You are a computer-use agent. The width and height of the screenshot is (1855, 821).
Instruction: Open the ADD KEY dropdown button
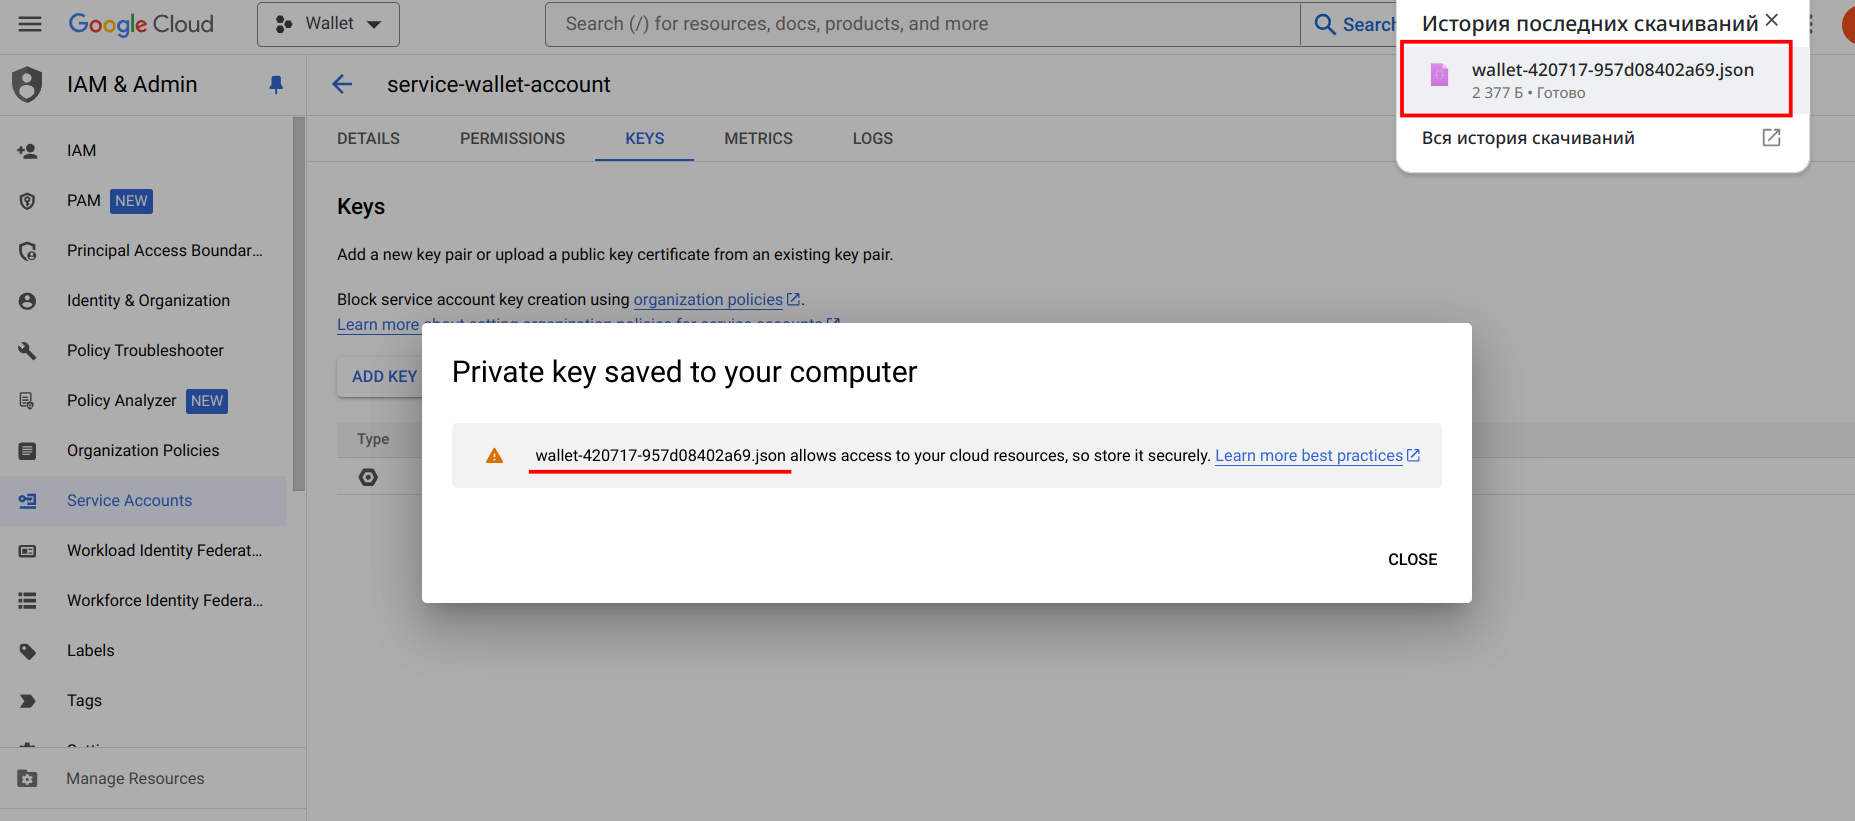click(383, 377)
